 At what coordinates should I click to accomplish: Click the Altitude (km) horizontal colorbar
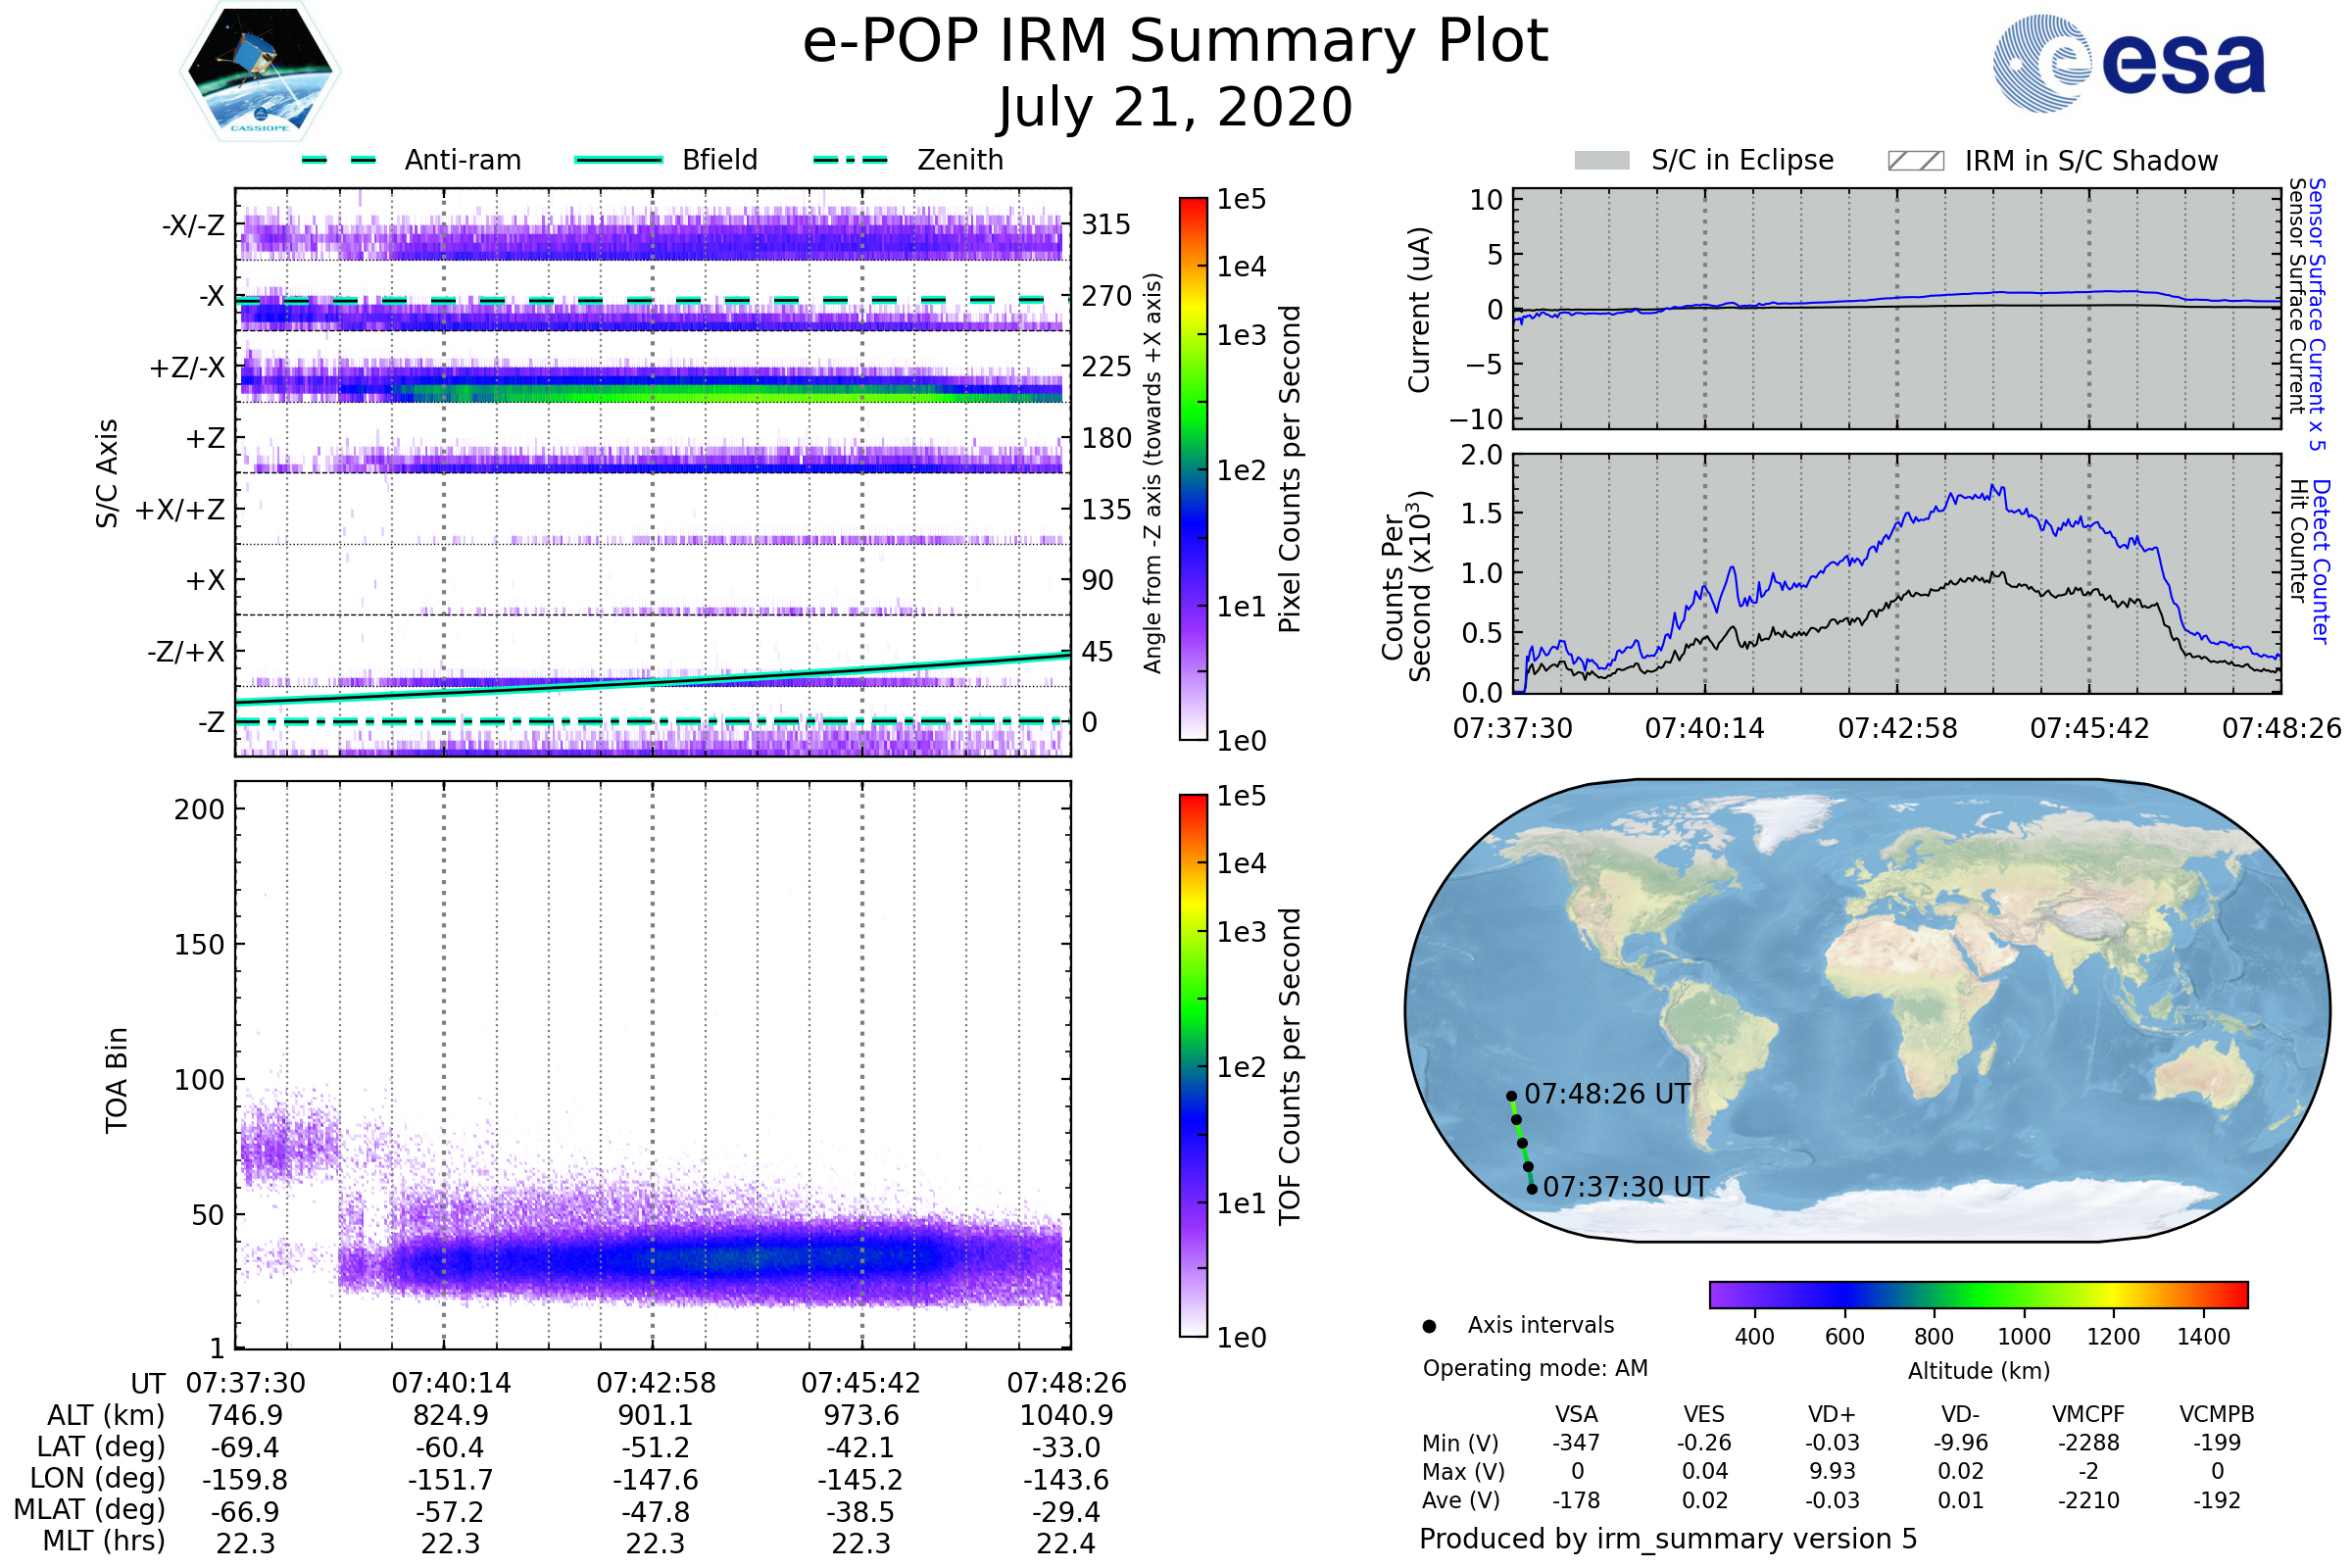click(1979, 1295)
